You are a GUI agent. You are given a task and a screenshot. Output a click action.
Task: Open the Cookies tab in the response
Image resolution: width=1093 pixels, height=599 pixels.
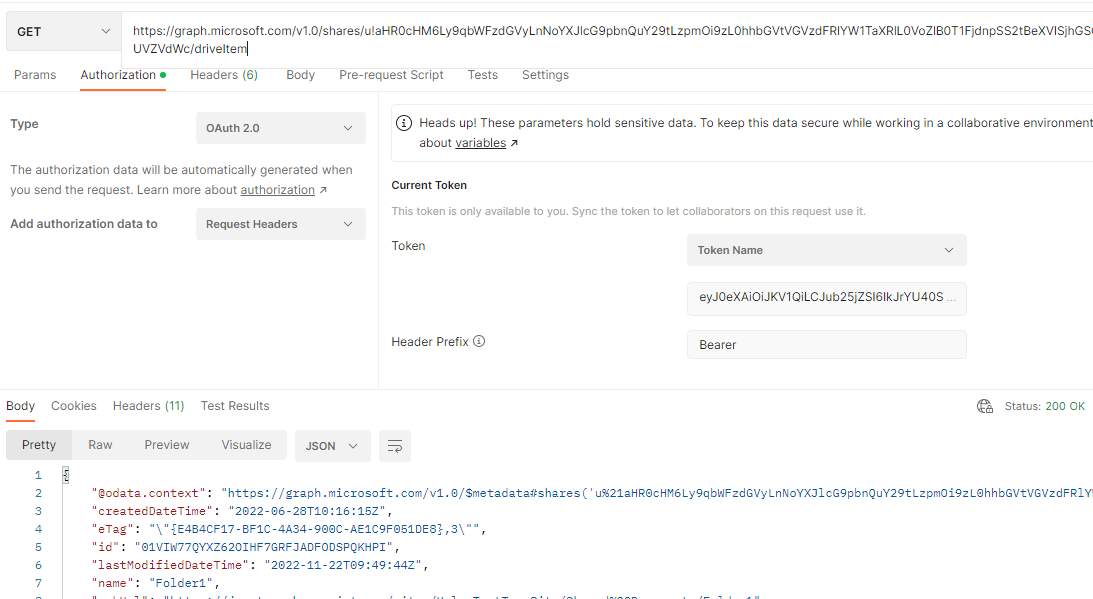(74, 406)
